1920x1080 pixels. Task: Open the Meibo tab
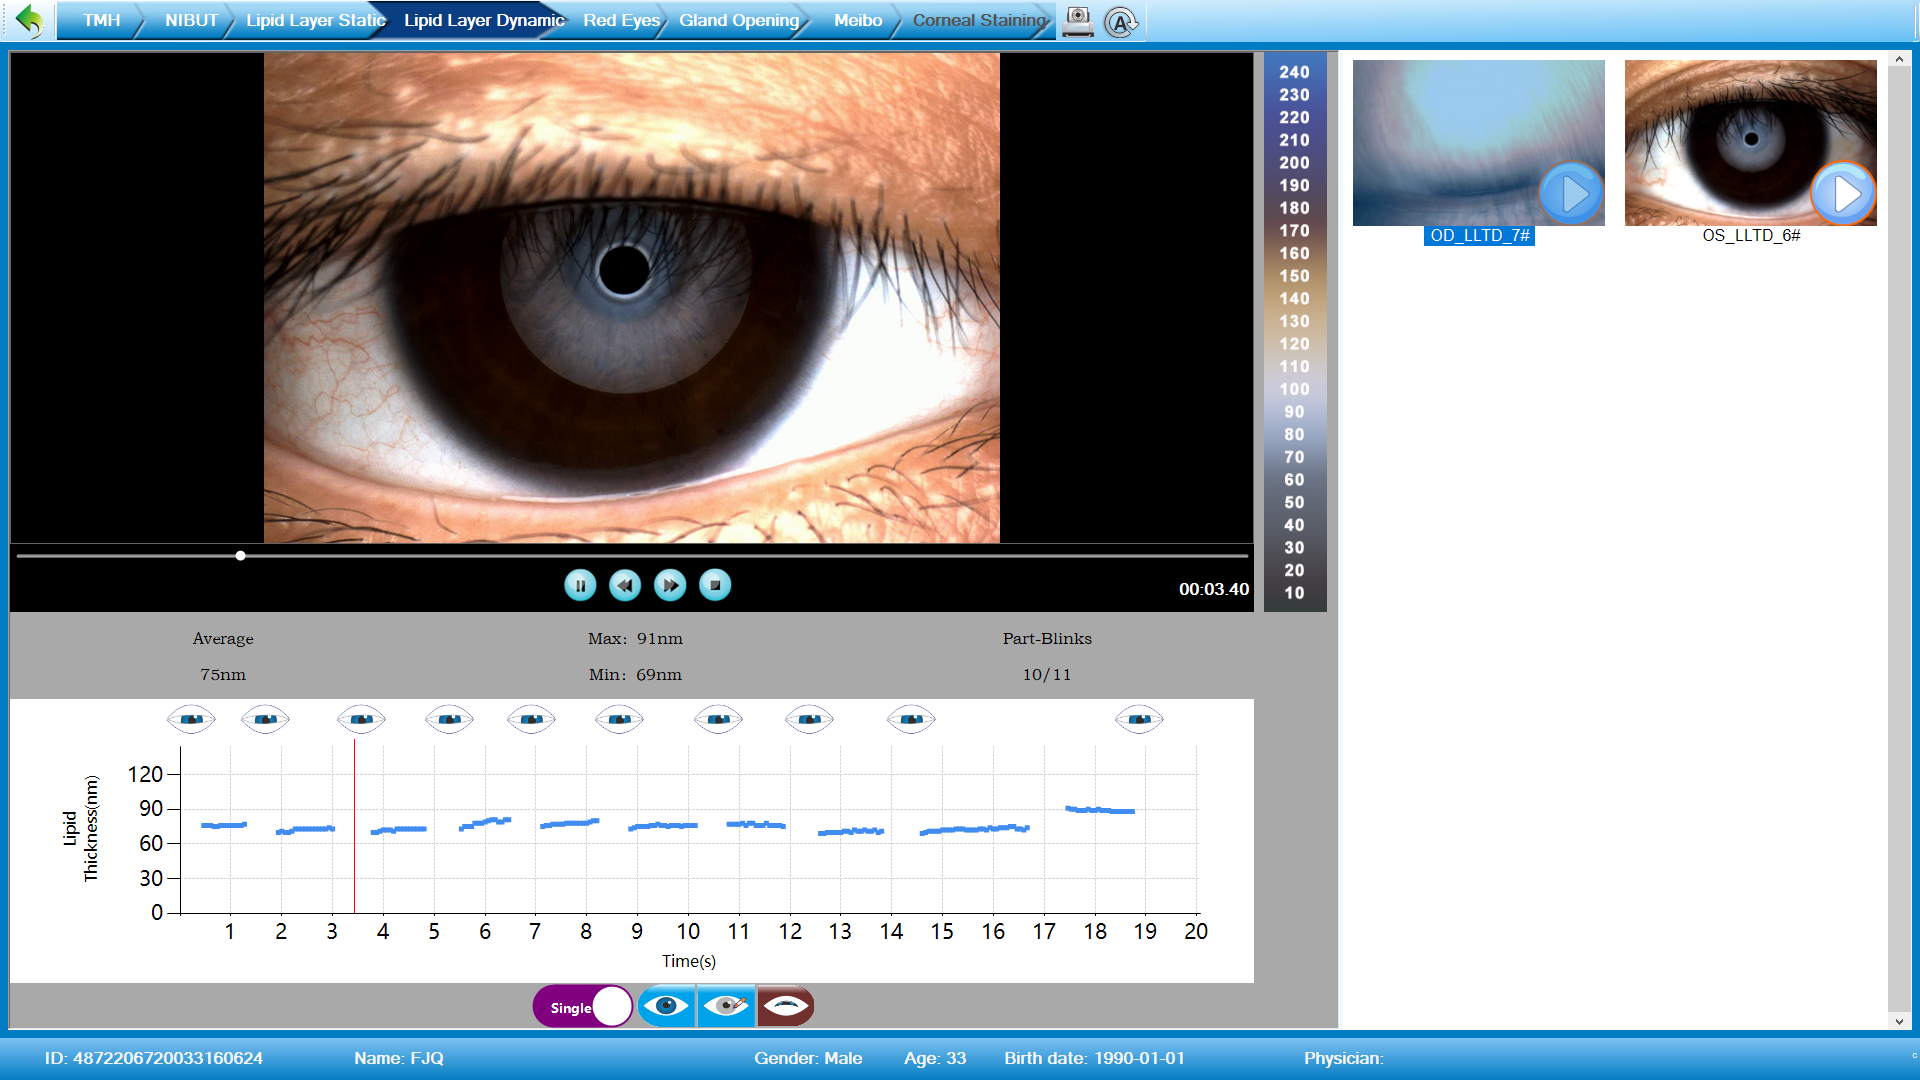[856, 19]
